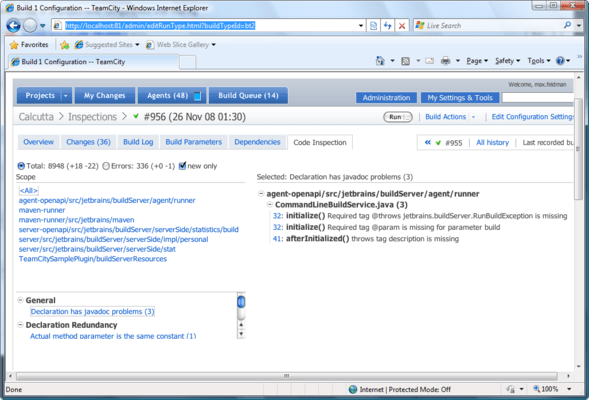
Task: Click Add to Favorites Bar icon
Action: (65, 45)
